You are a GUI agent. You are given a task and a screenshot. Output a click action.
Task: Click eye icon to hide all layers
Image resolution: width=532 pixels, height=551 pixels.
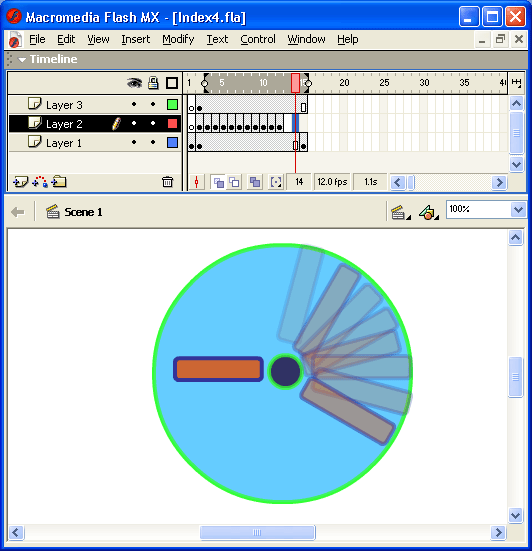[134, 83]
